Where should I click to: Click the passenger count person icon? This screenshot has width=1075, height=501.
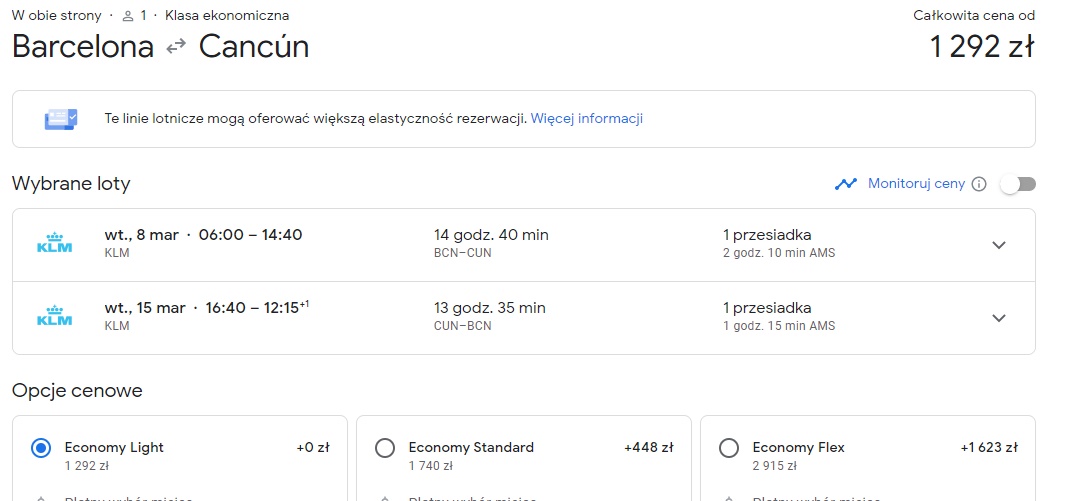127,16
